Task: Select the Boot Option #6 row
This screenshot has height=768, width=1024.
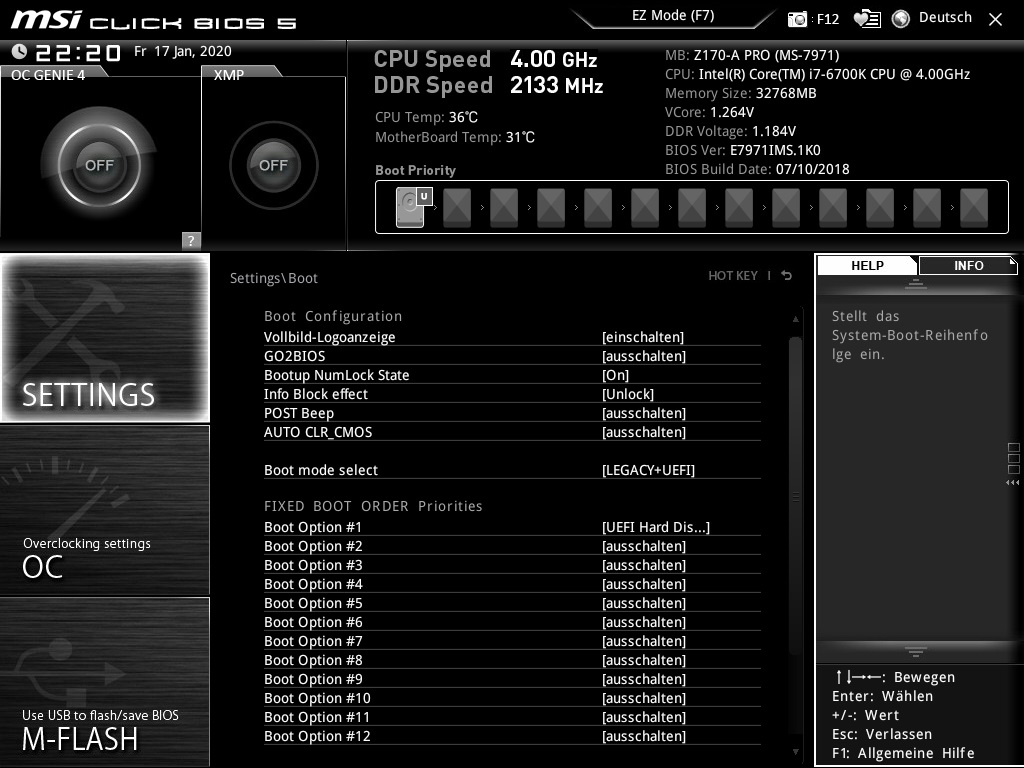Action: point(512,622)
